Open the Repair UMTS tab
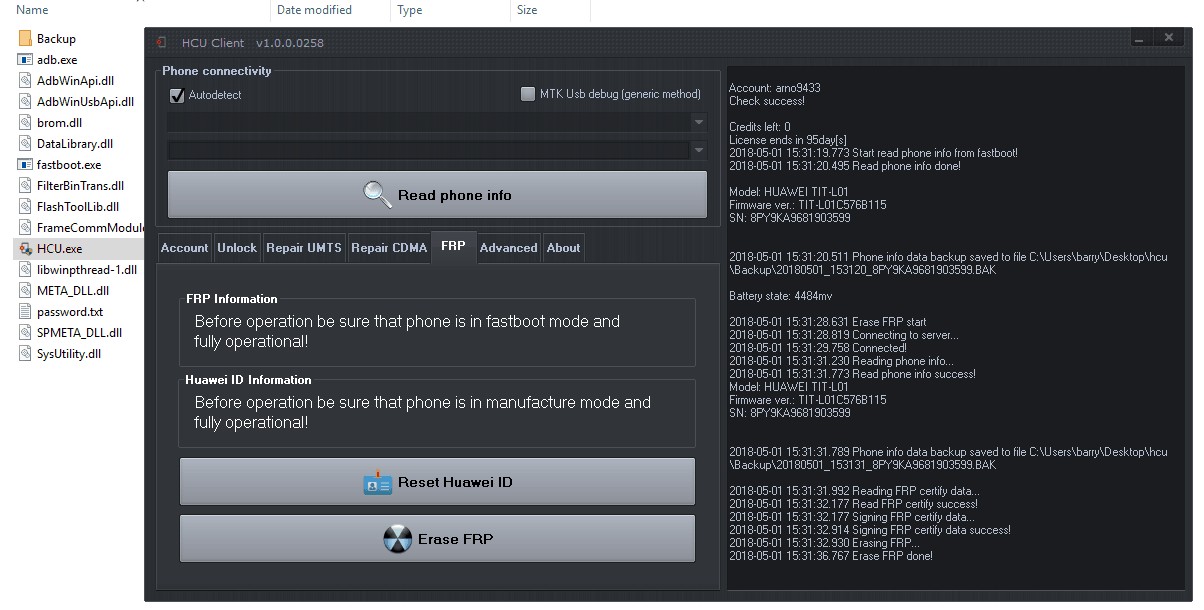The image size is (1204, 610). pyautogui.click(x=304, y=248)
